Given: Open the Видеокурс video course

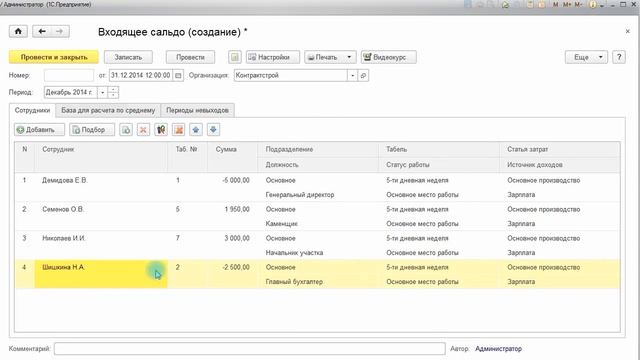Looking at the screenshot, I should click(389, 57).
